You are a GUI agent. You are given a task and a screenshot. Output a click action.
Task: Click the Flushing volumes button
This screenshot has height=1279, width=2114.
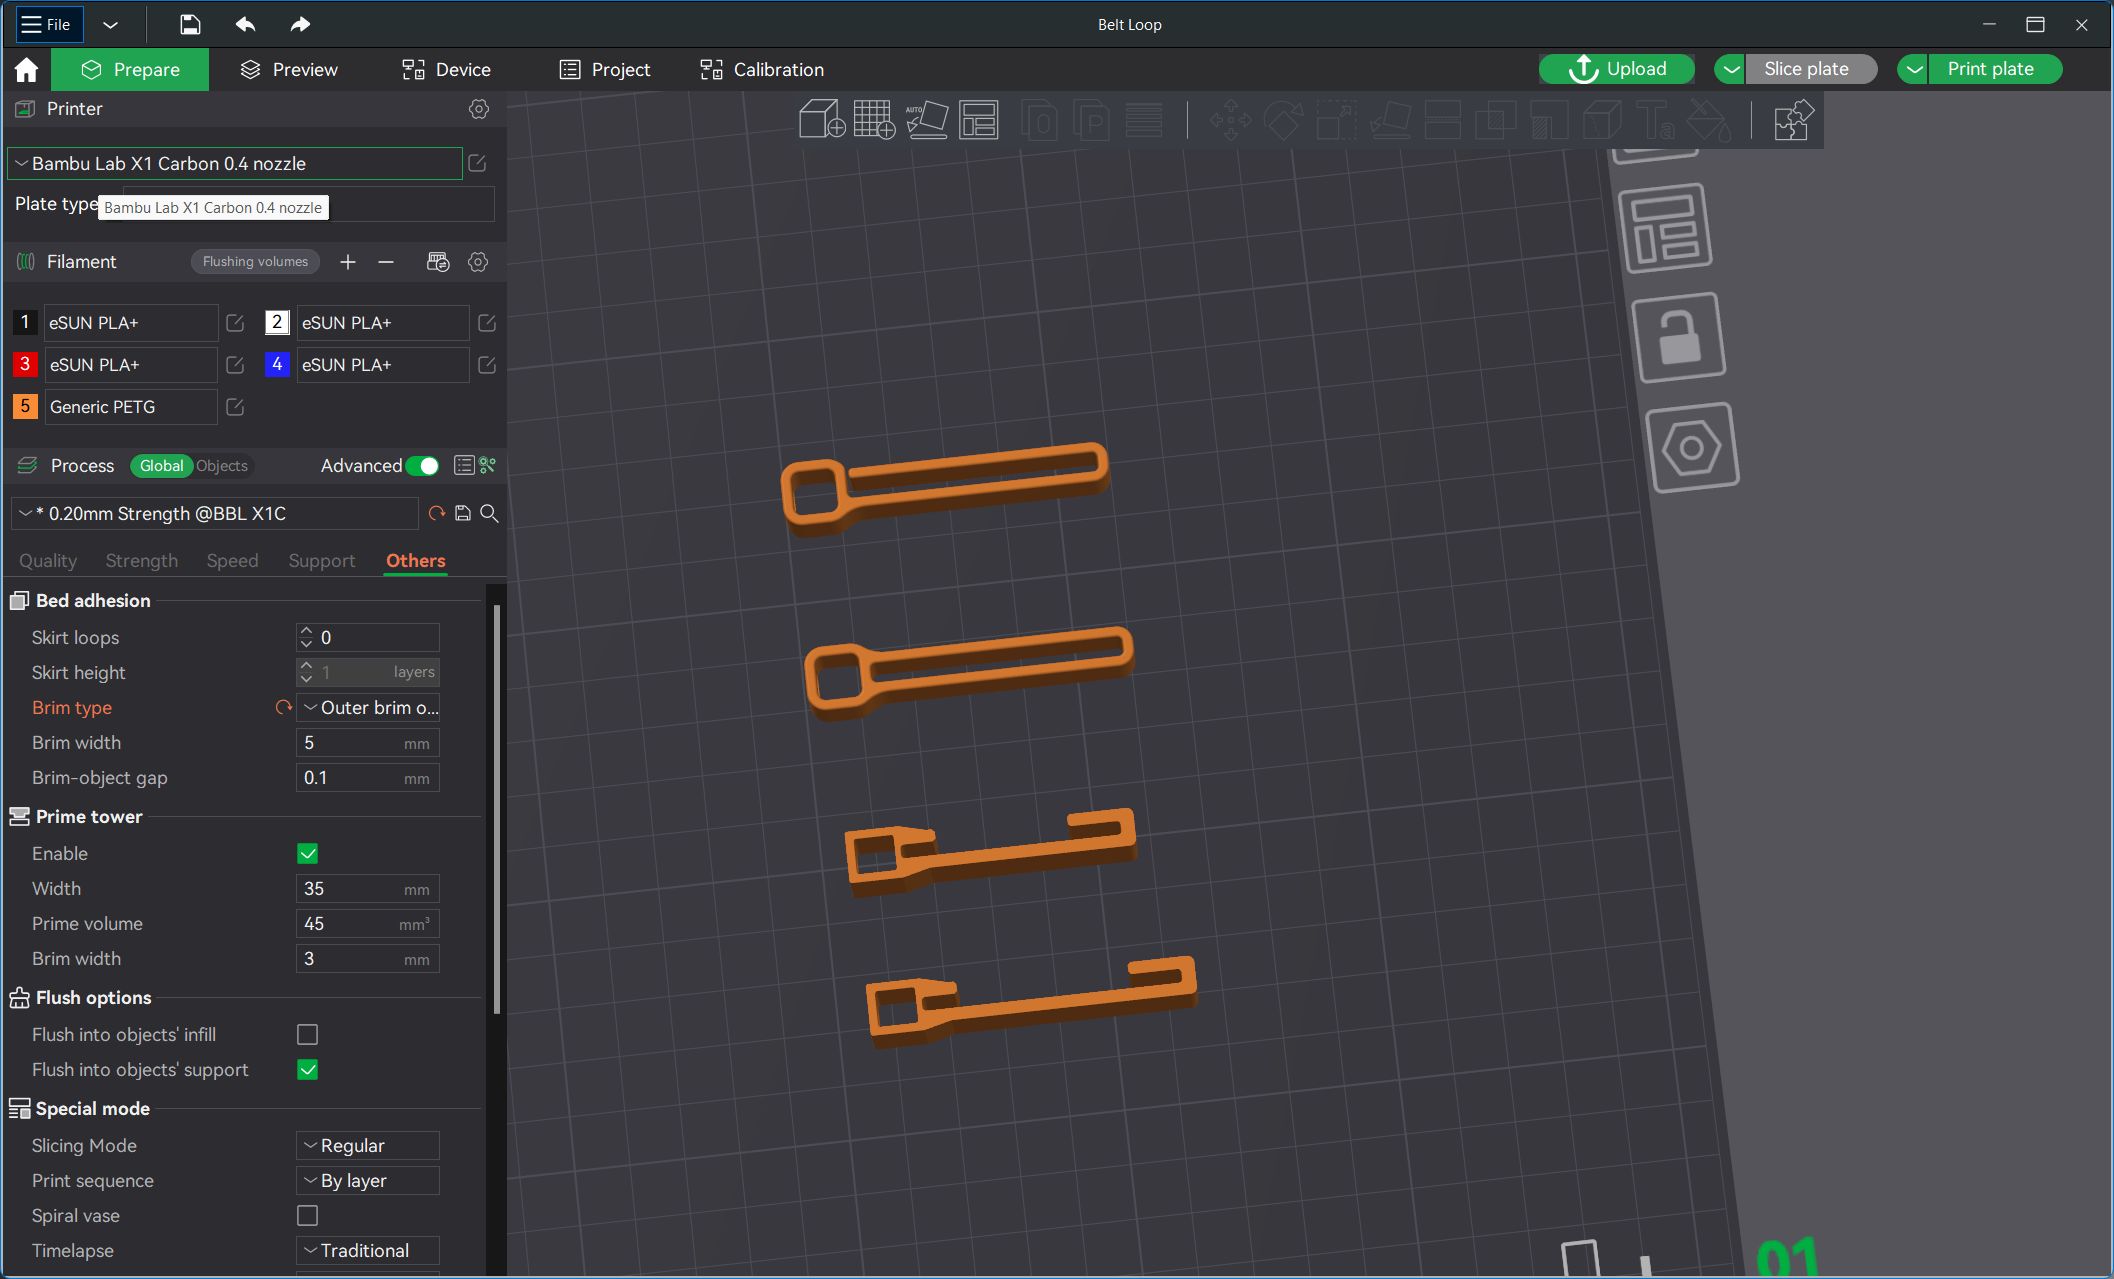pos(255,262)
